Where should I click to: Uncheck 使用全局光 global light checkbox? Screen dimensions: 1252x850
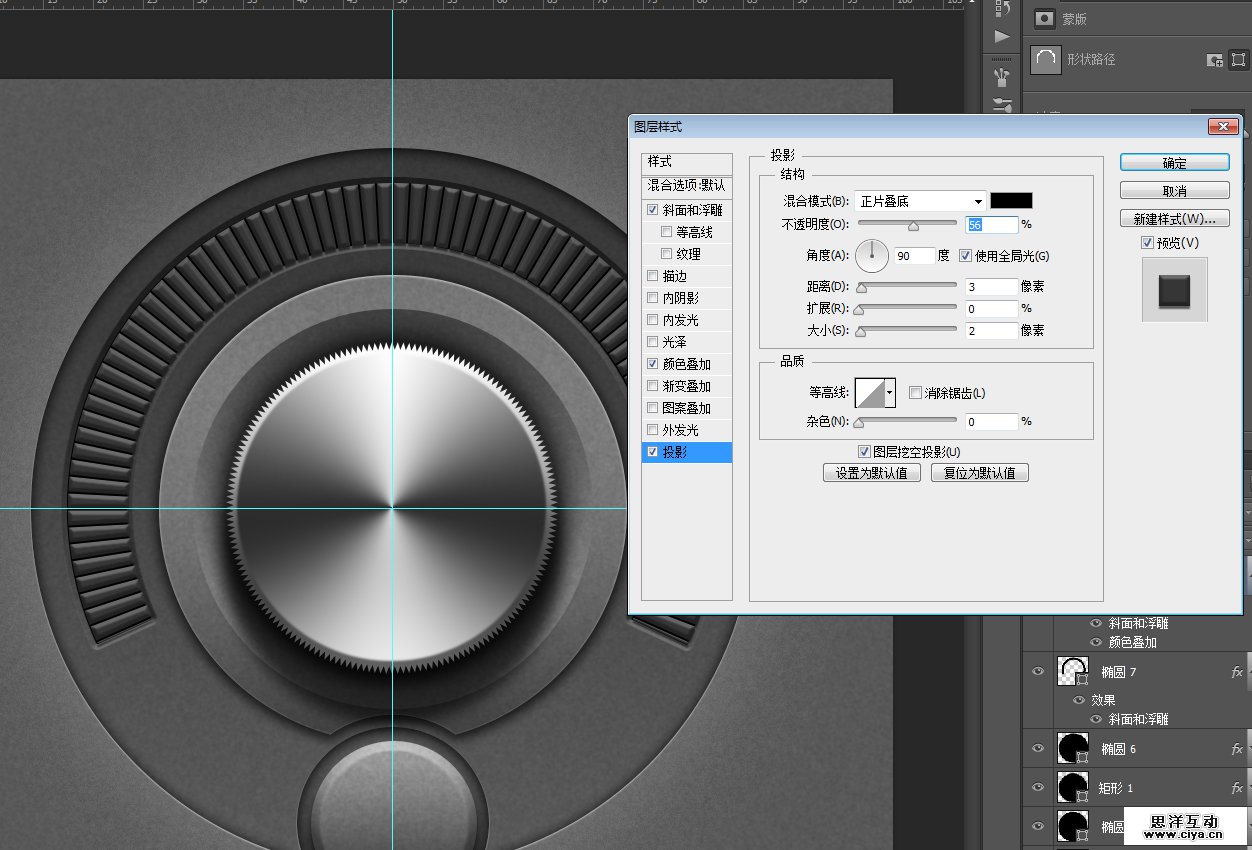point(966,256)
